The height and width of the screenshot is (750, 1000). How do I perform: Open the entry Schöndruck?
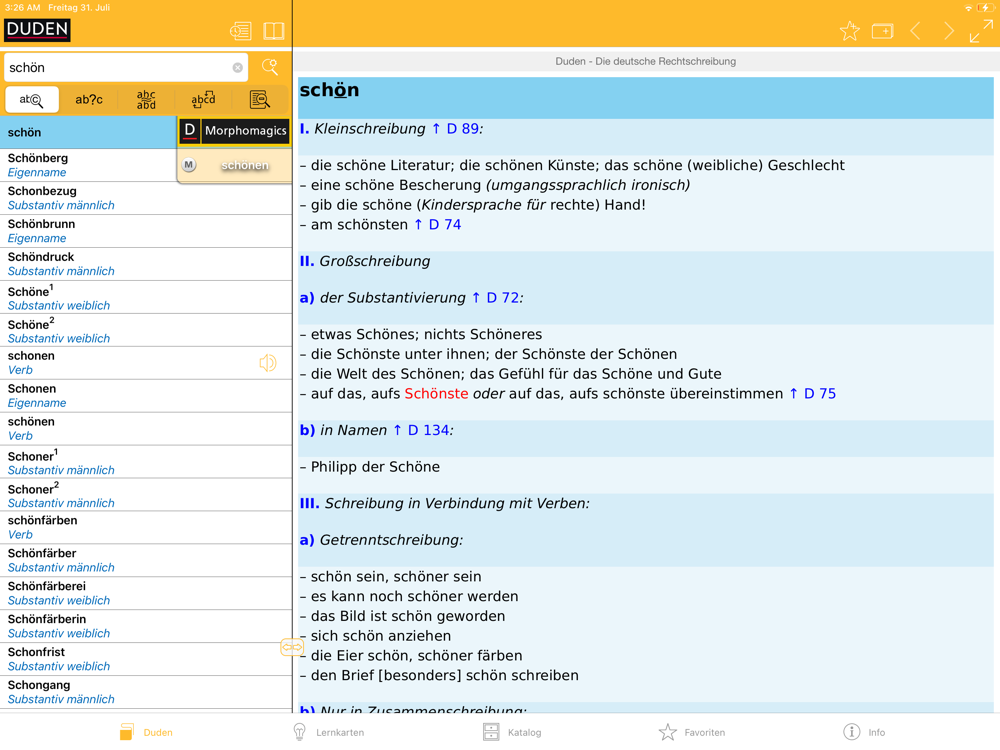coord(146,264)
